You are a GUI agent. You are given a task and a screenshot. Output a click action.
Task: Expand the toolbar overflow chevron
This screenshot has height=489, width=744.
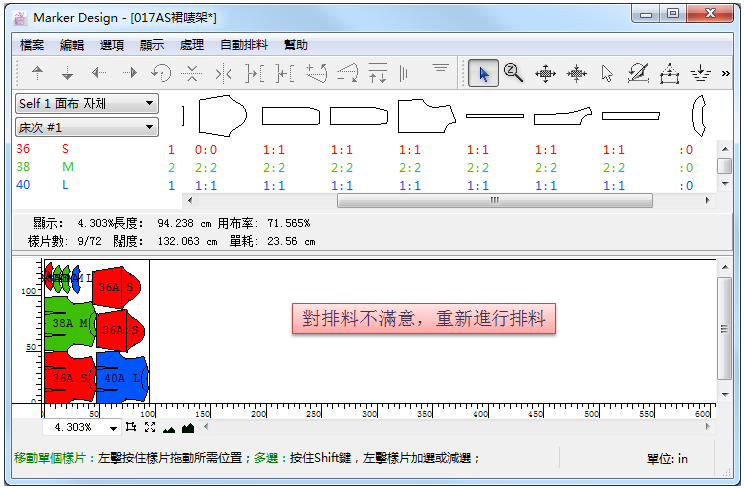(x=725, y=73)
